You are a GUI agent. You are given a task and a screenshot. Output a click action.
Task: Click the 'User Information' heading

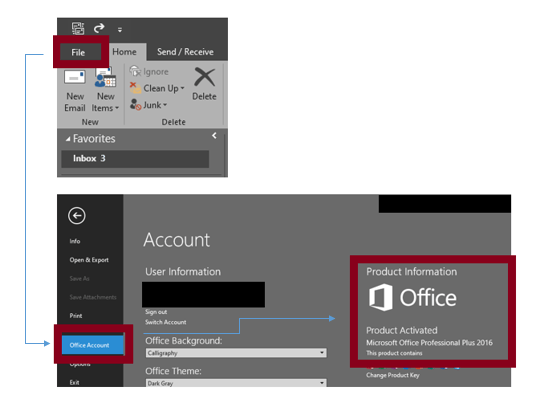(x=183, y=271)
